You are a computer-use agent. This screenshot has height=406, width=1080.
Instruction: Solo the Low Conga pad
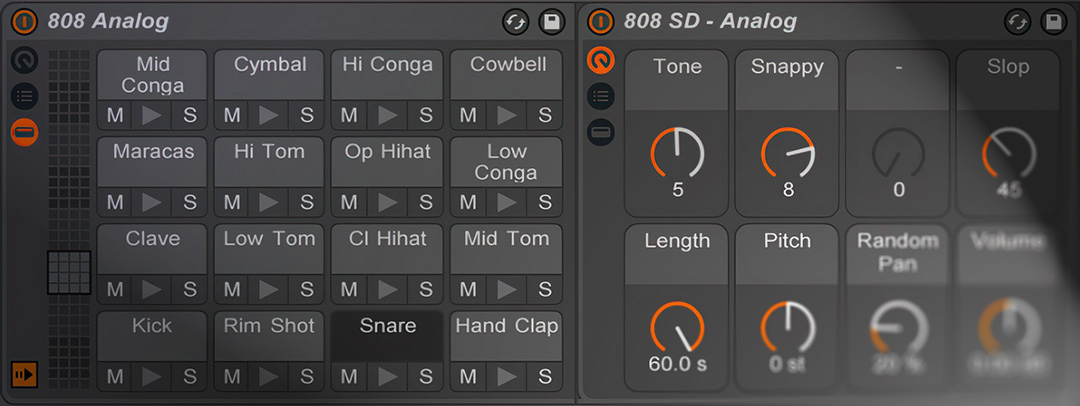click(x=545, y=203)
